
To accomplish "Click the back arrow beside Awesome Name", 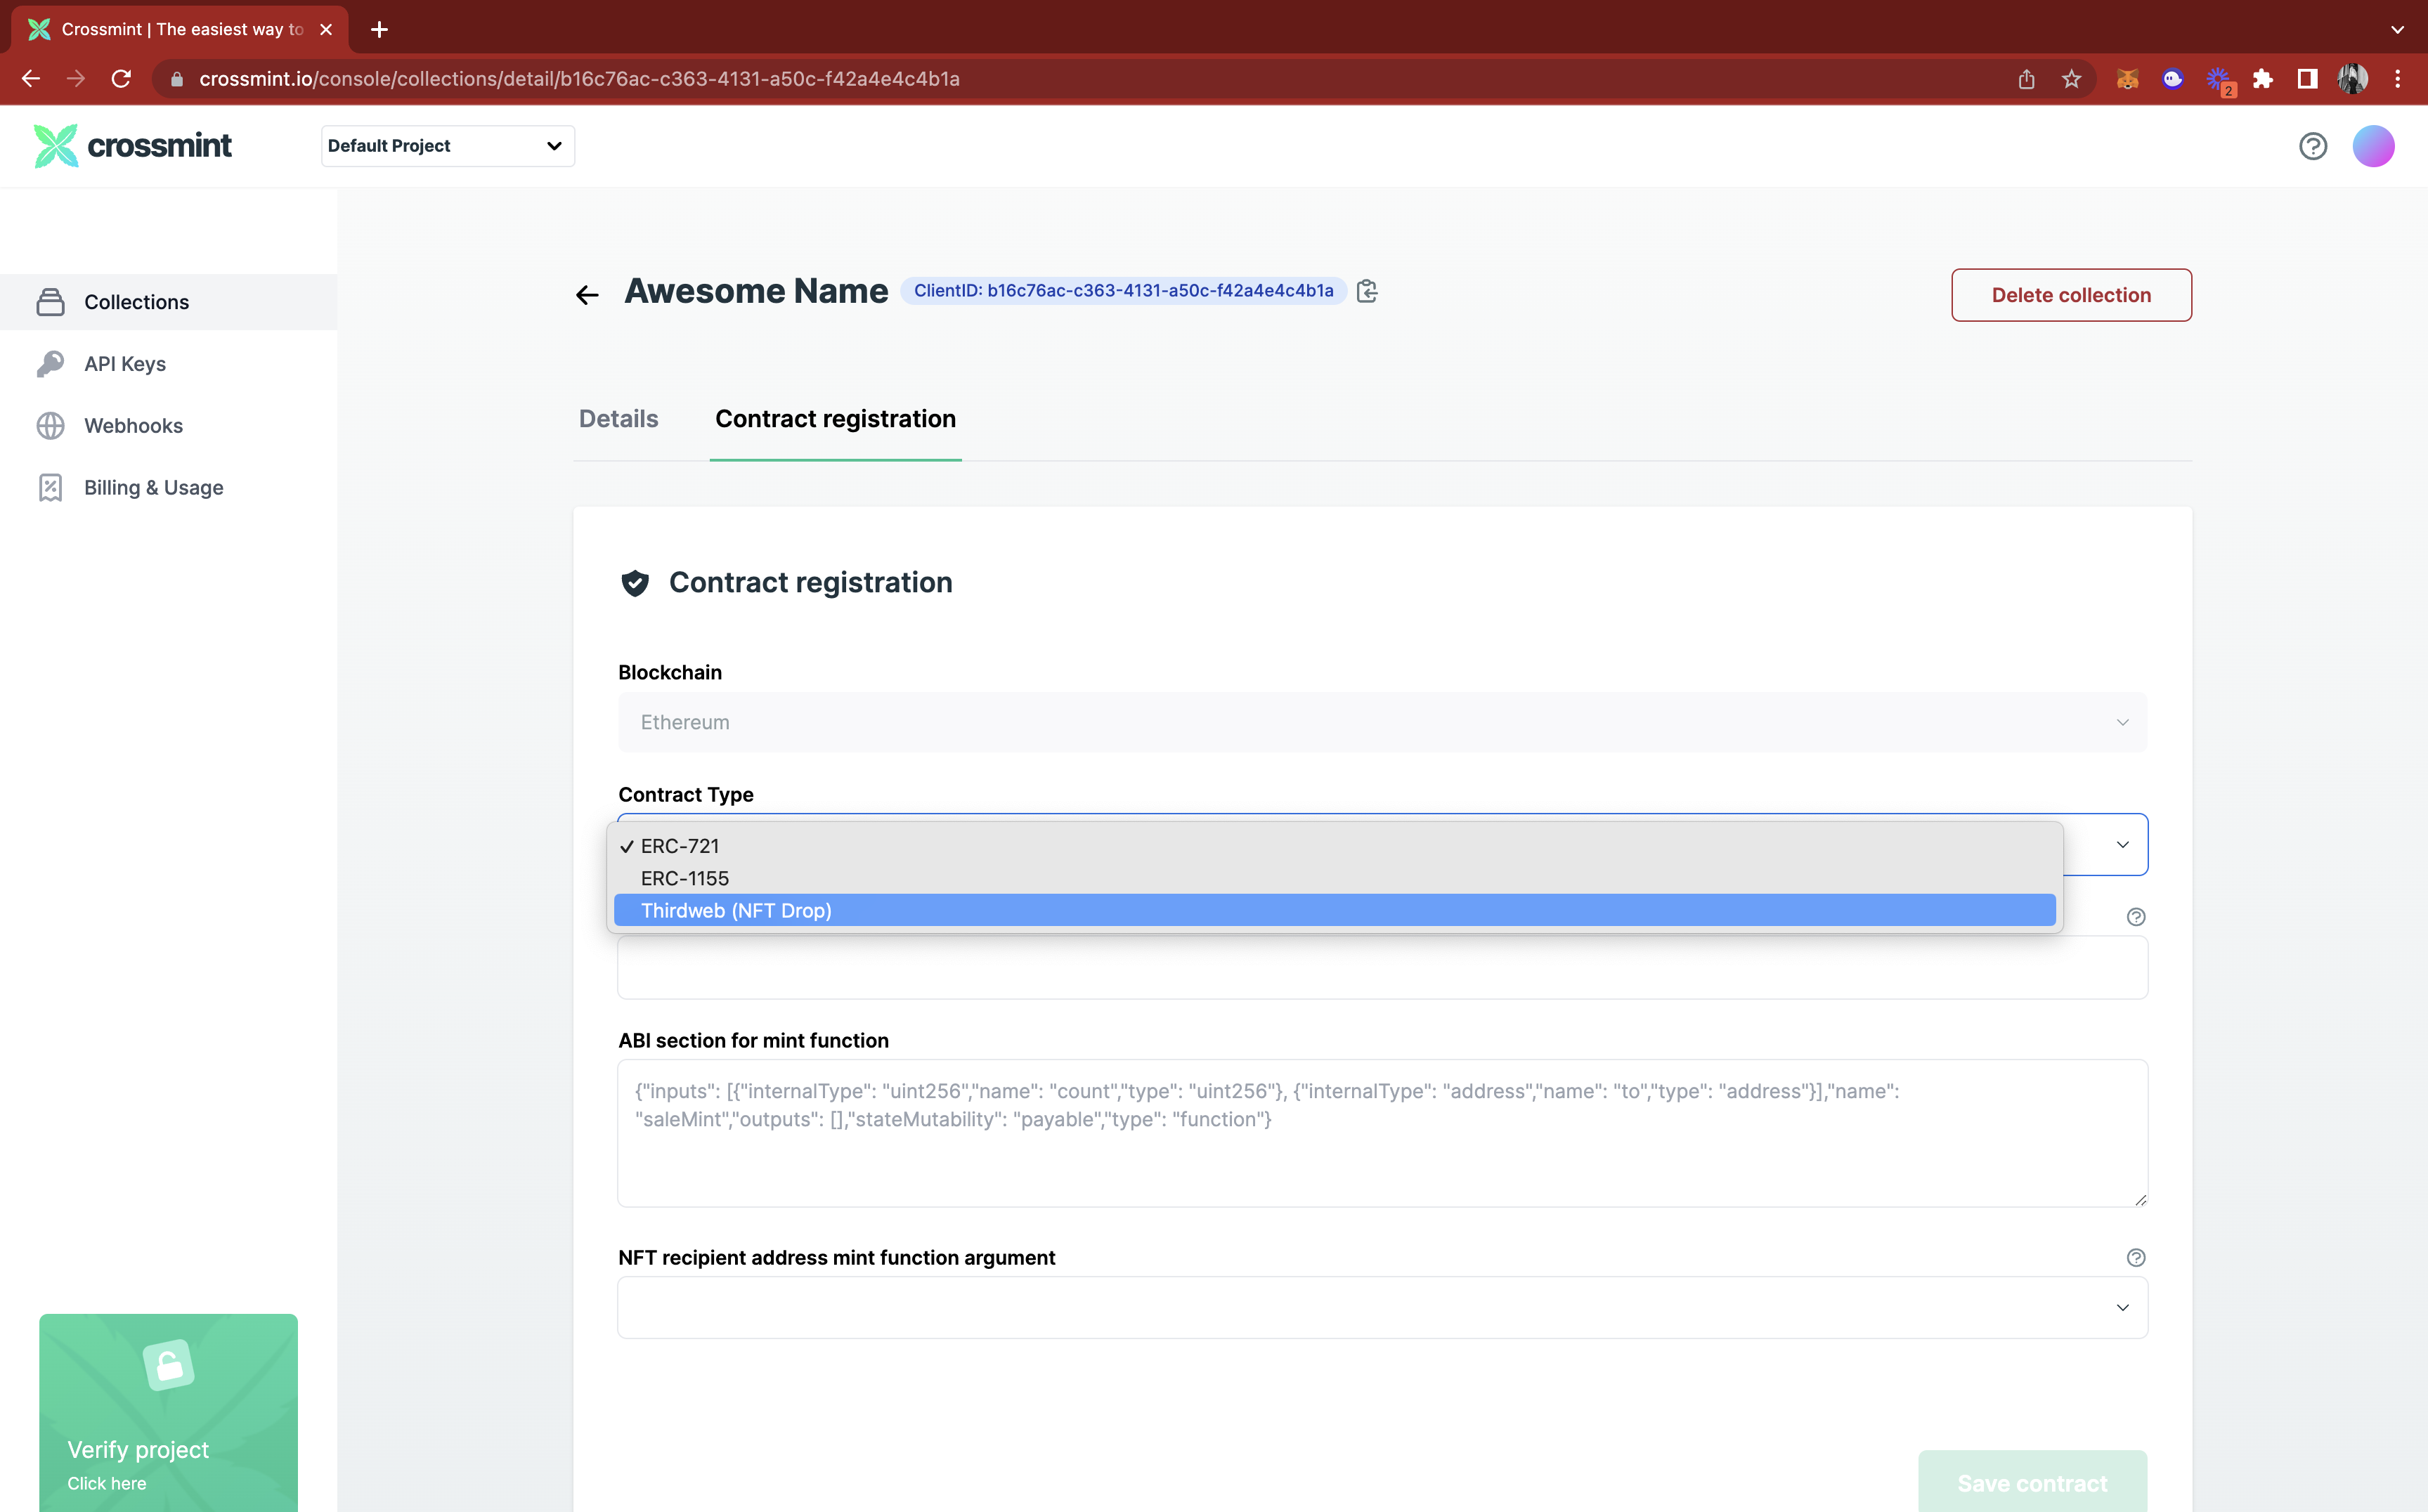I will pos(587,294).
